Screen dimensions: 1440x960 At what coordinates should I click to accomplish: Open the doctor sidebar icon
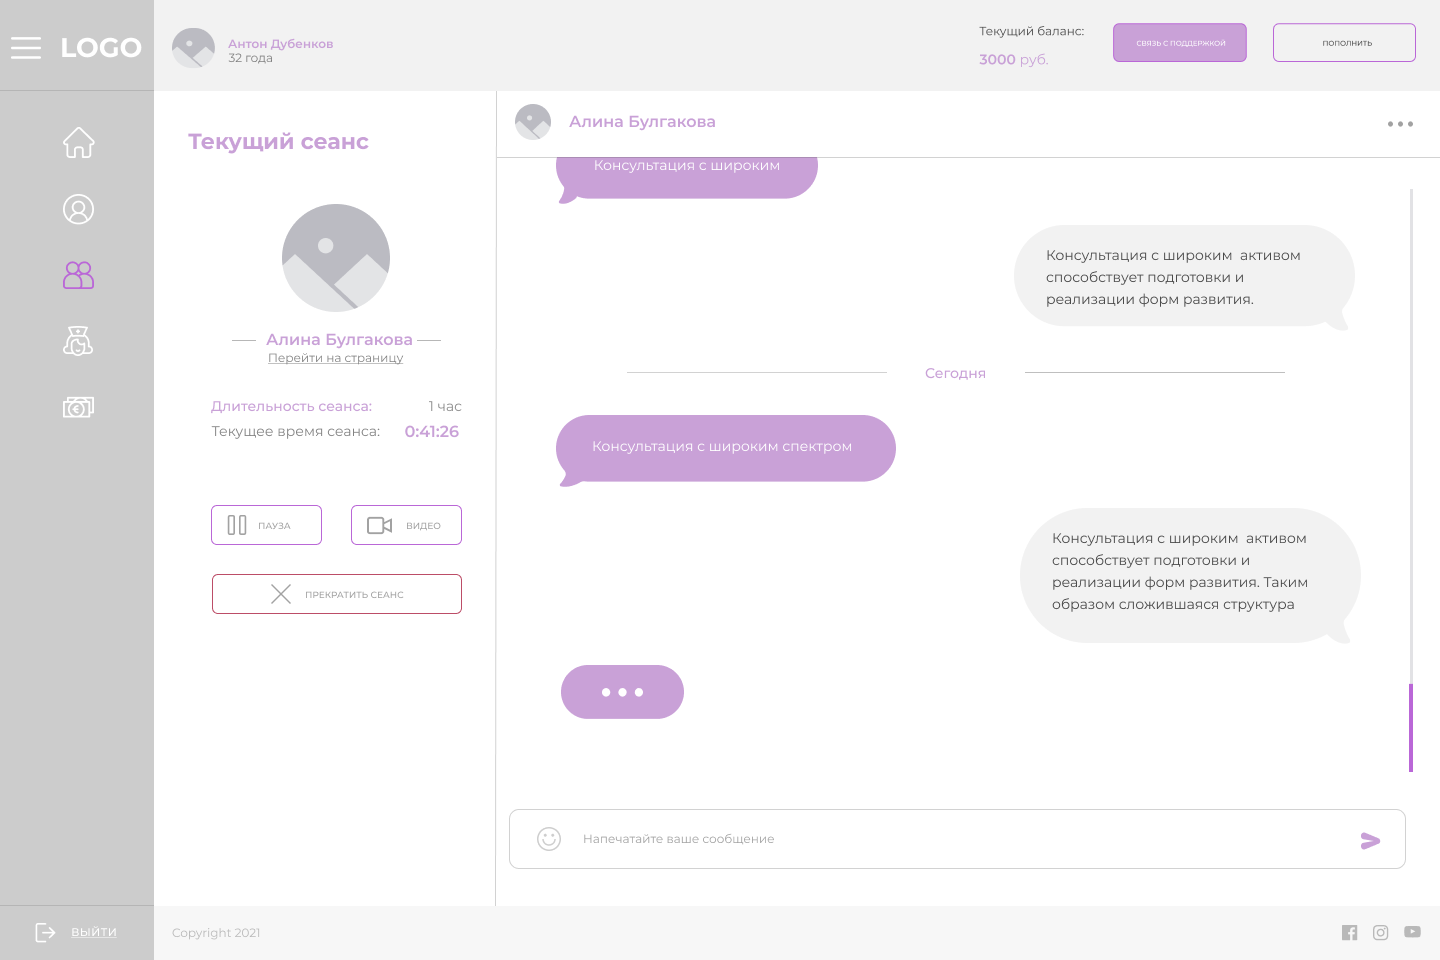78,341
